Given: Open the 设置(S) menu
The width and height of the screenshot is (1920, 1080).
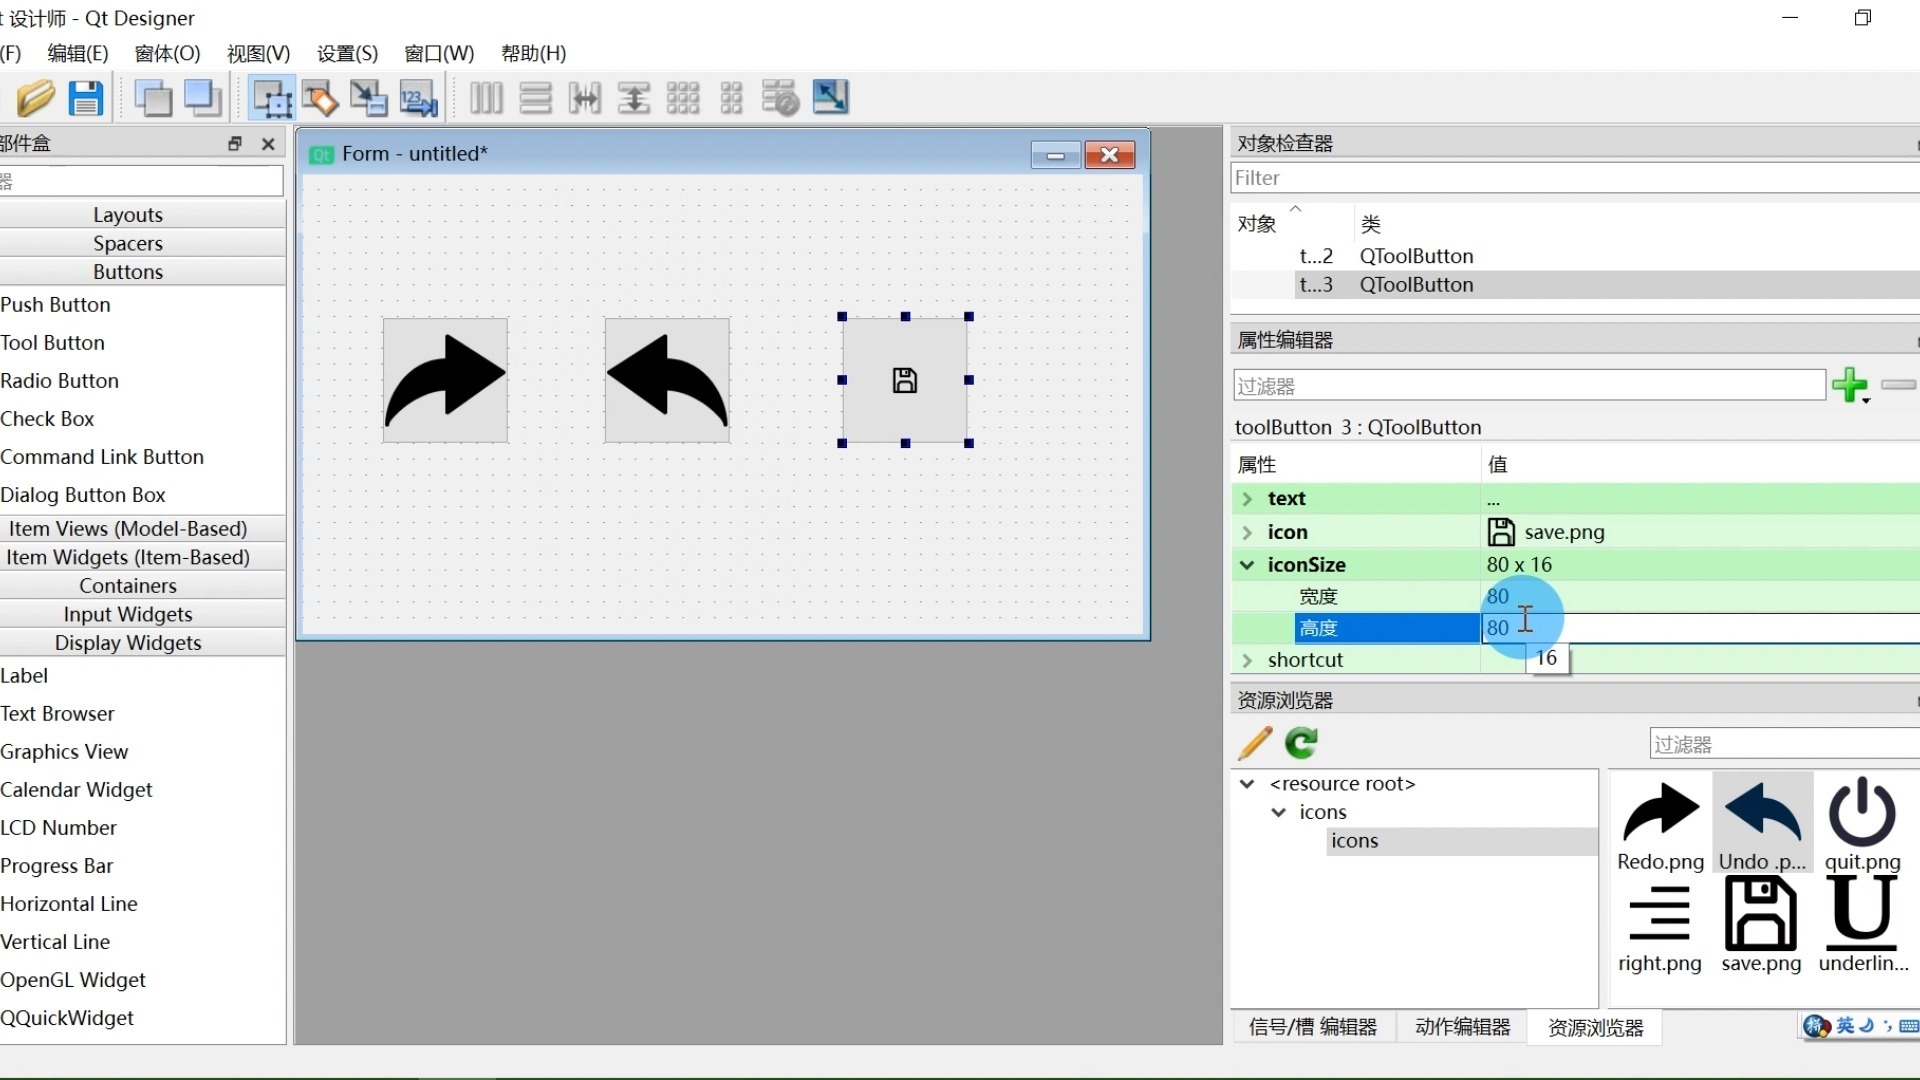Looking at the screenshot, I should (x=347, y=53).
